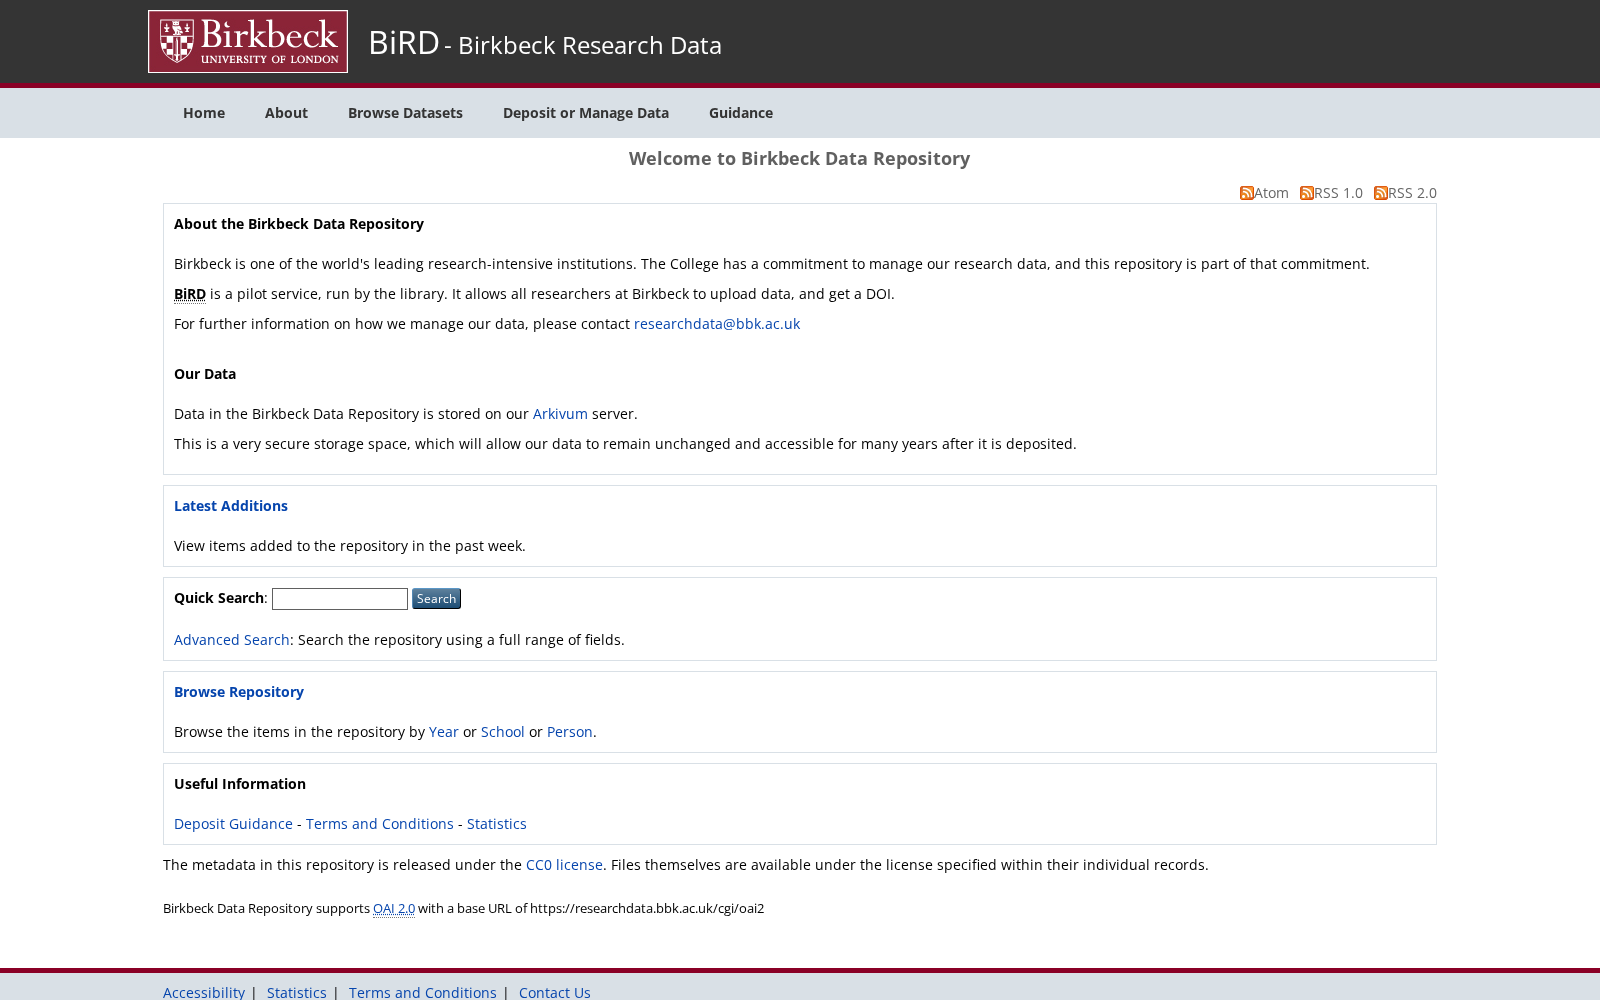The width and height of the screenshot is (1600, 1000).
Task: Open Deposit or Manage Data menu
Action: (586, 113)
